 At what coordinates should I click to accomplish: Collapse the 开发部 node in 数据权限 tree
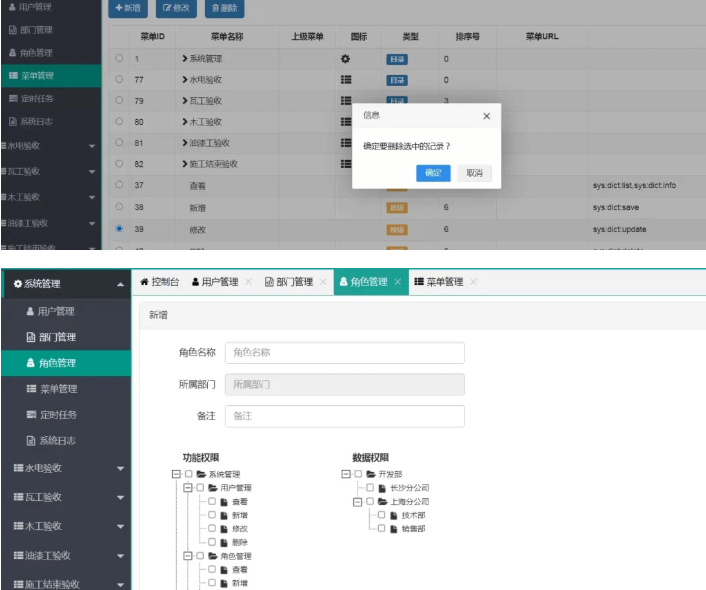[x=346, y=474]
